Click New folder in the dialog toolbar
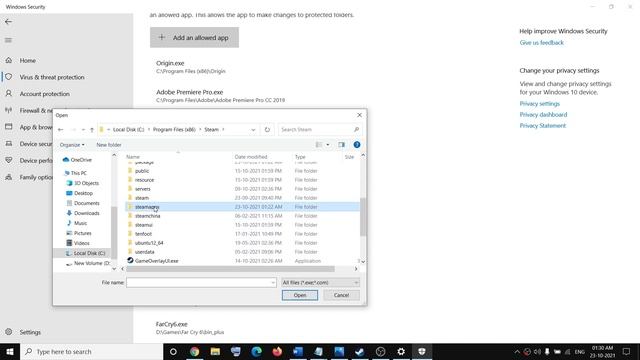 click(109, 145)
